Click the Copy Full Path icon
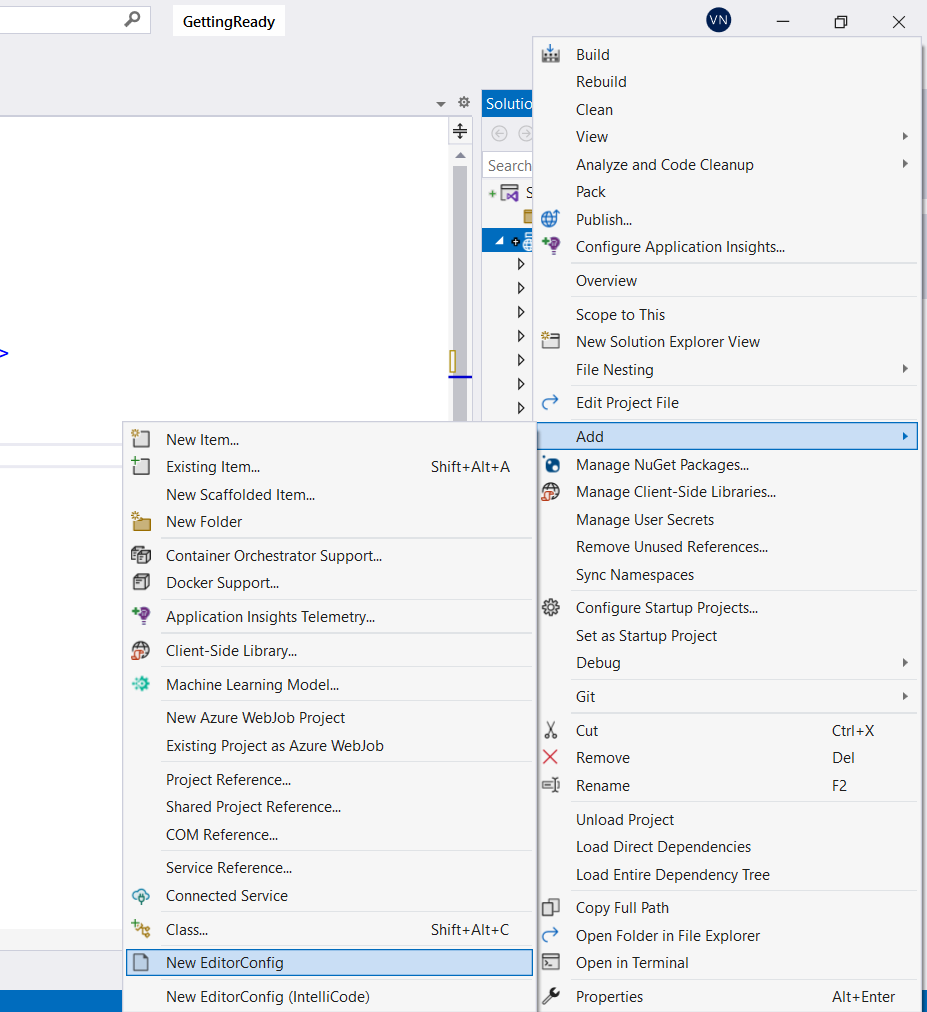Viewport: 927px width, 1012px height. [x=551, y=907]
